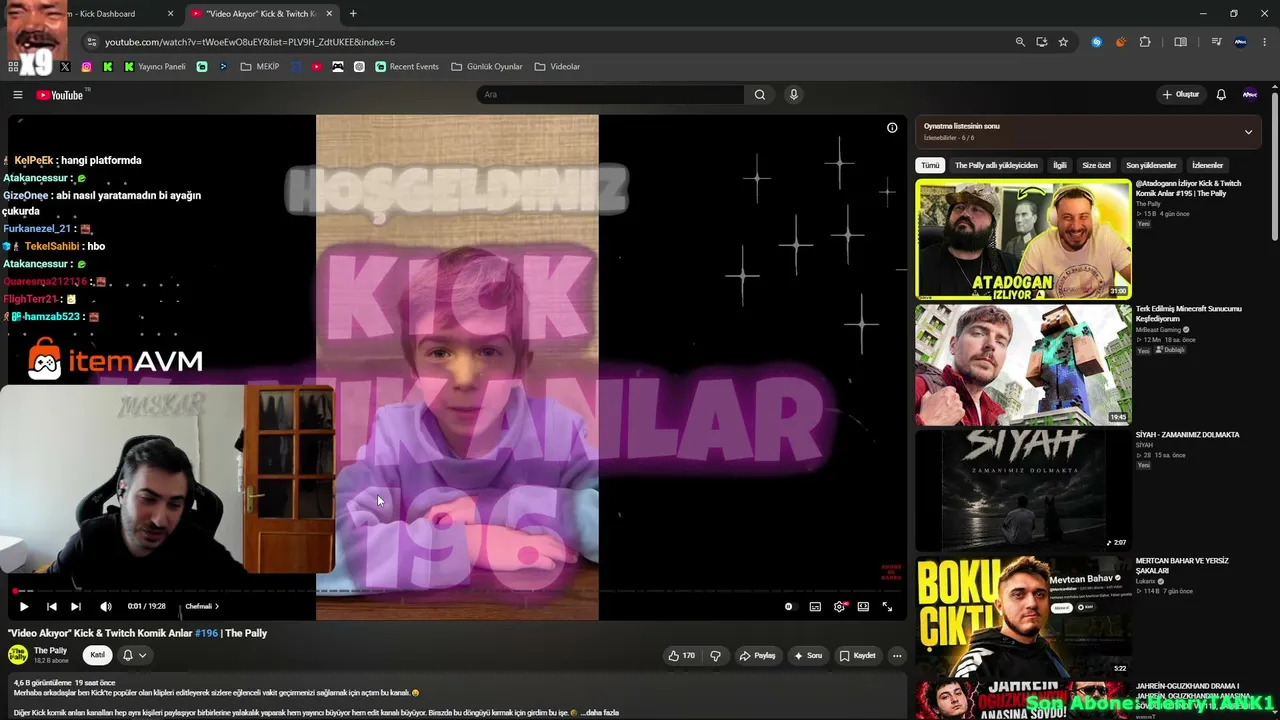Open Chrome three-dot menu

coord(1266,42)
